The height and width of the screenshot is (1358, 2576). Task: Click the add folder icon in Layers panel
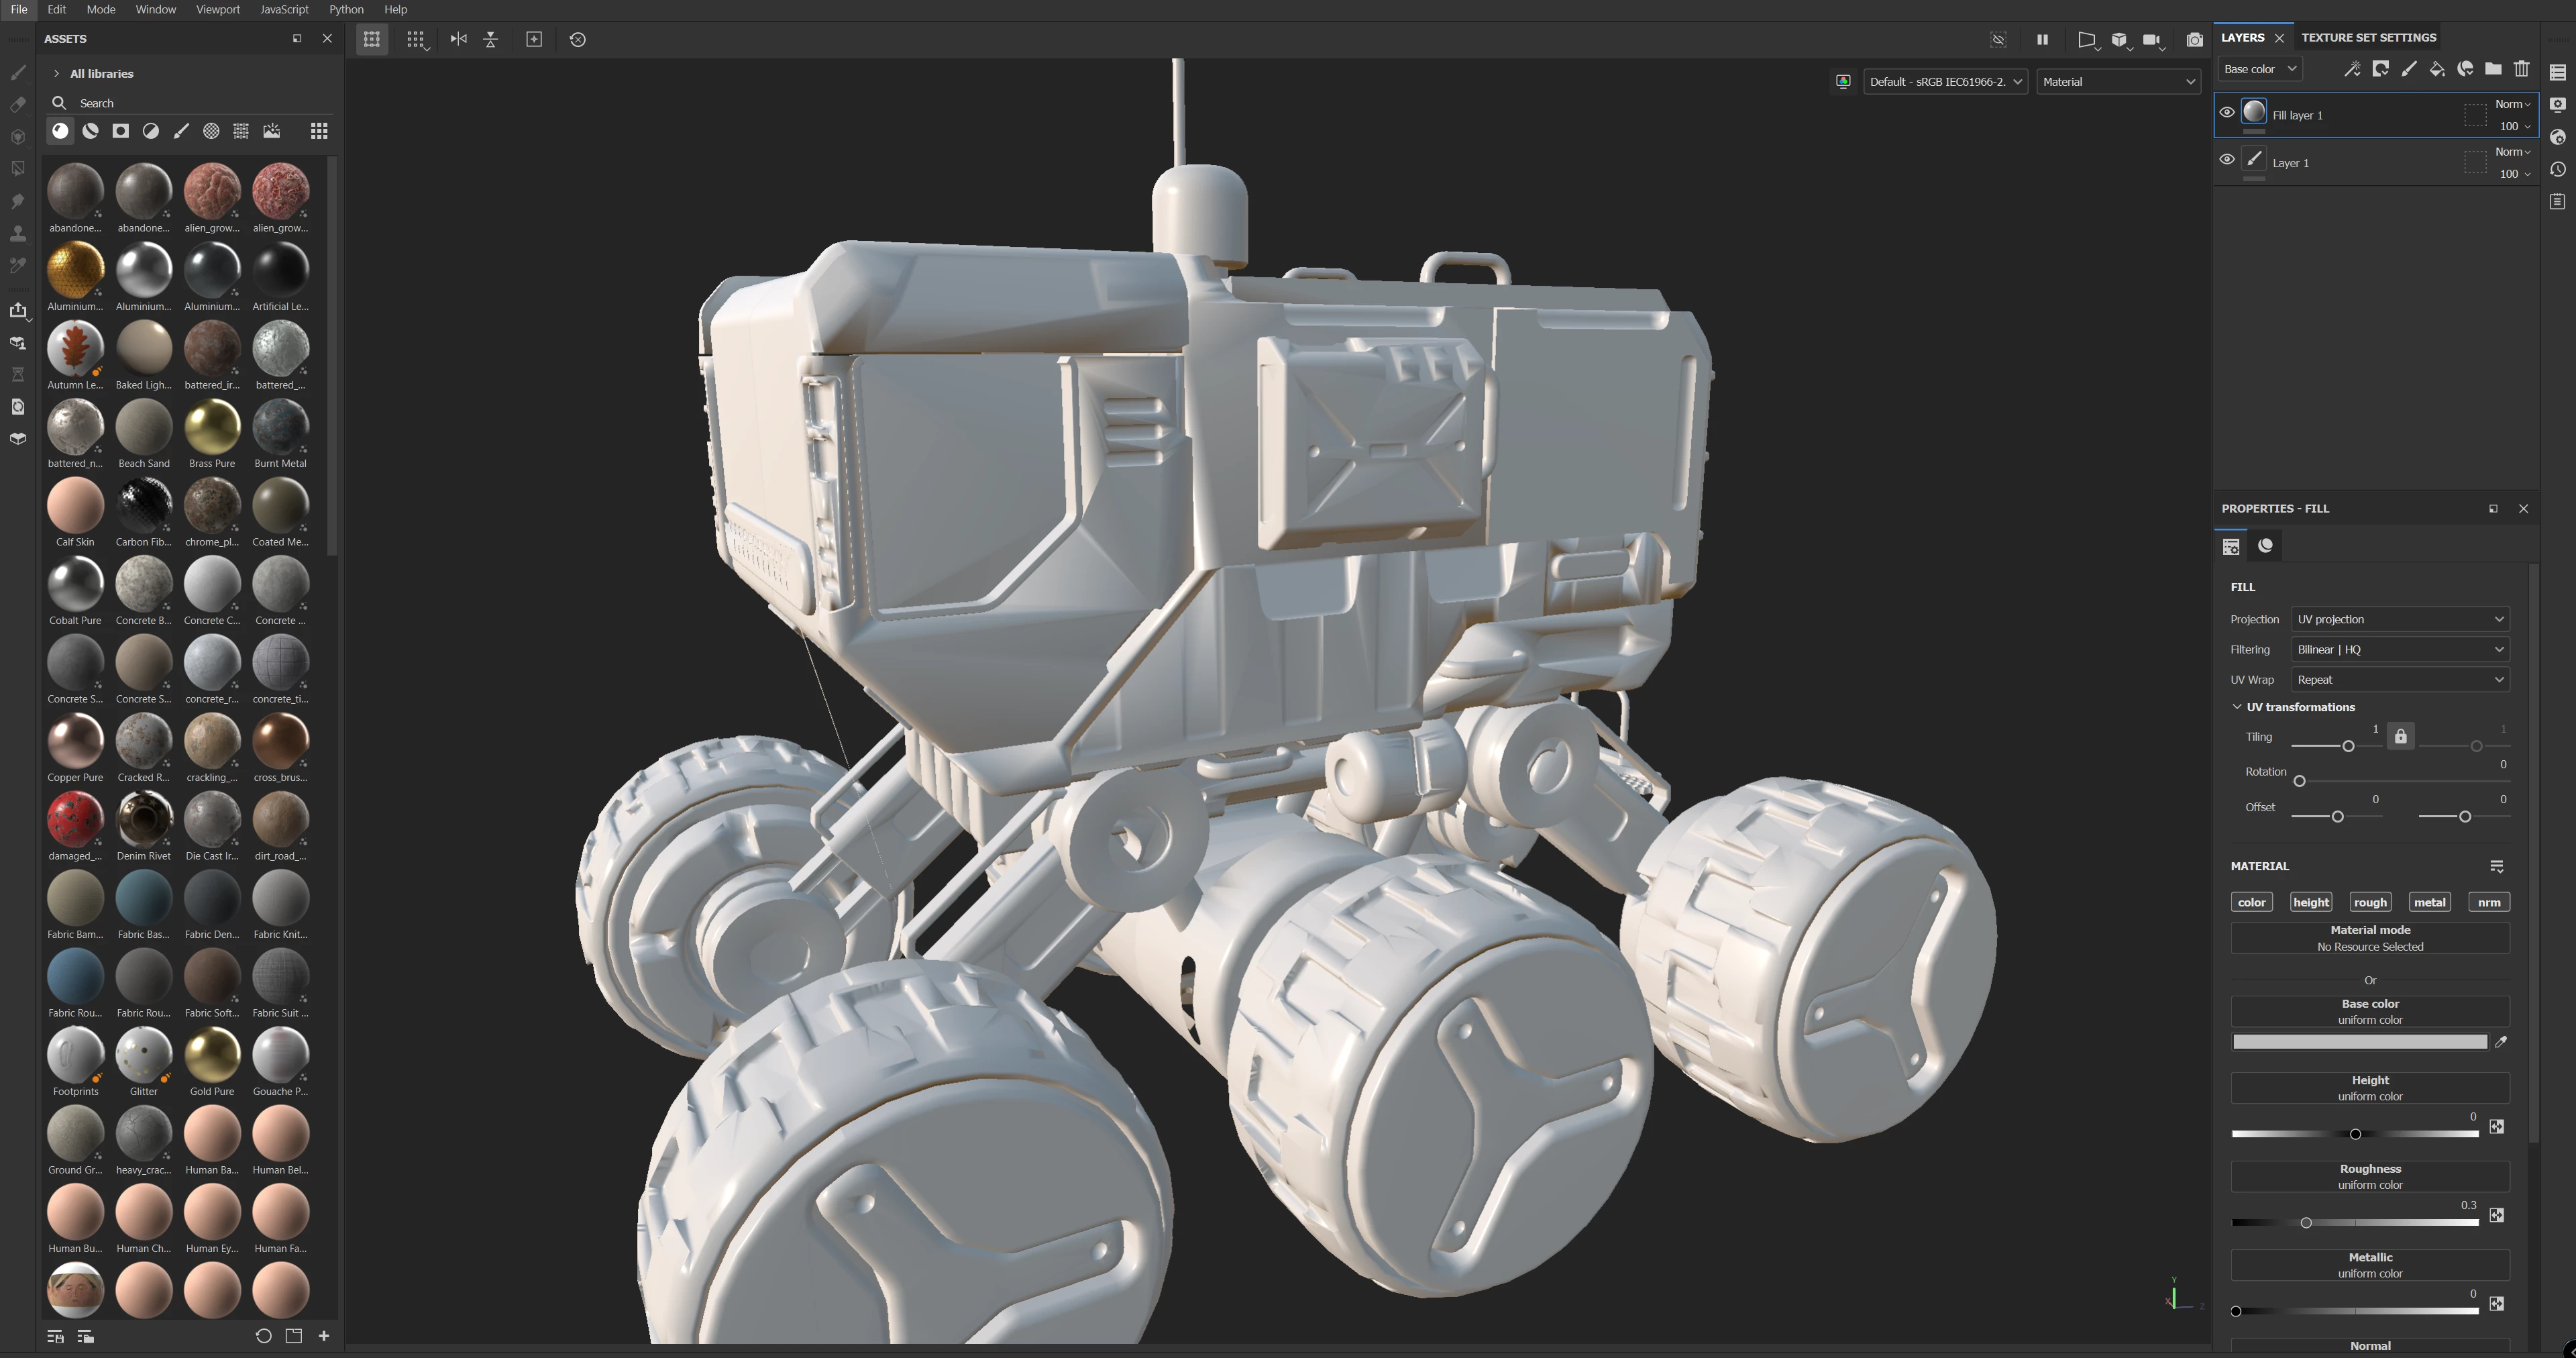click(2493, 69)
